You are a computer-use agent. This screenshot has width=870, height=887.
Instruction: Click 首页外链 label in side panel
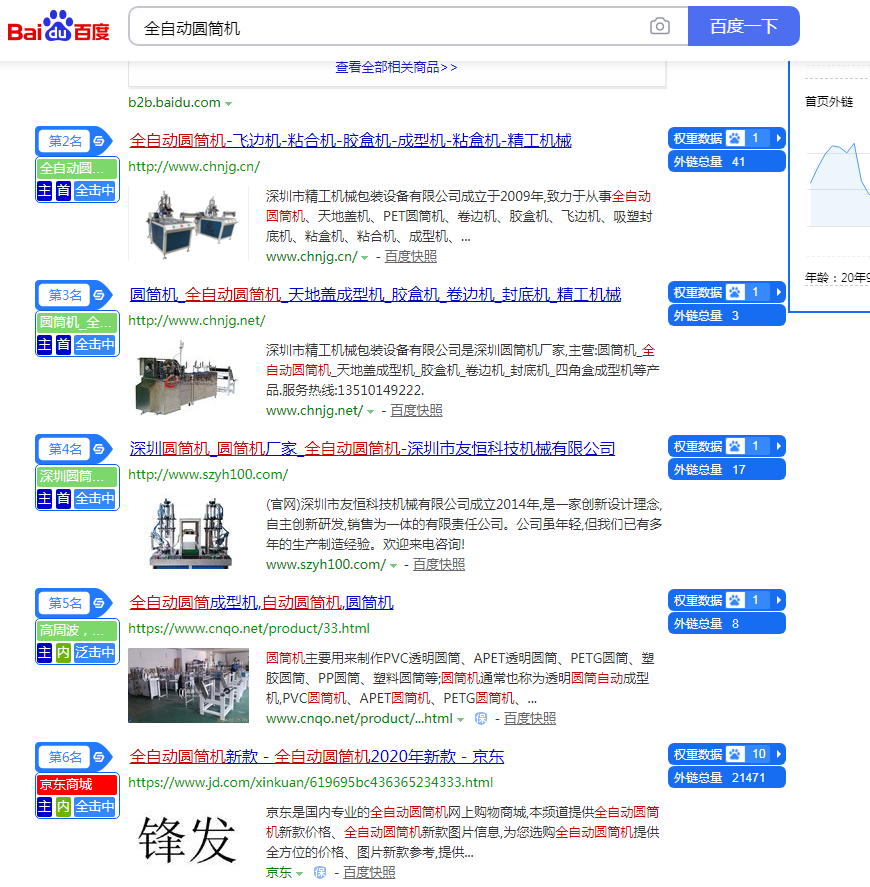pos(829,102)
